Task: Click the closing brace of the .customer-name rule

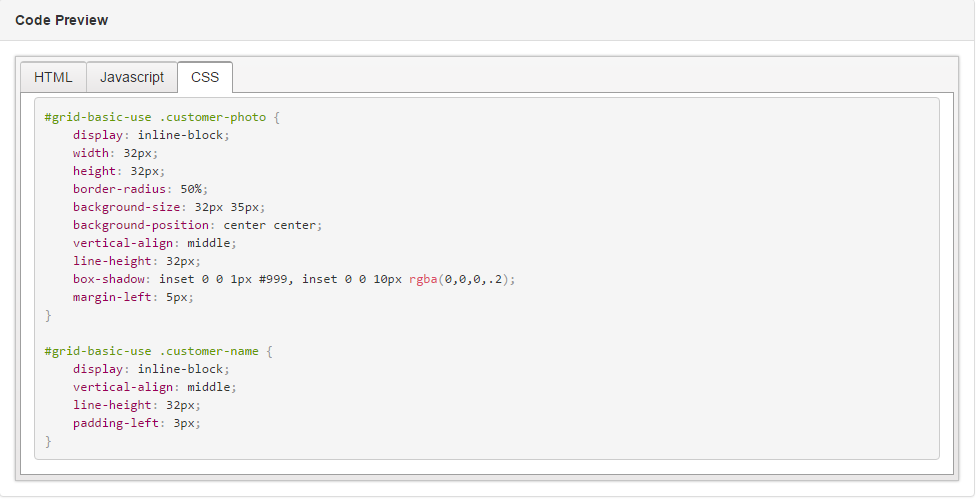Action: tap(48, 441)
